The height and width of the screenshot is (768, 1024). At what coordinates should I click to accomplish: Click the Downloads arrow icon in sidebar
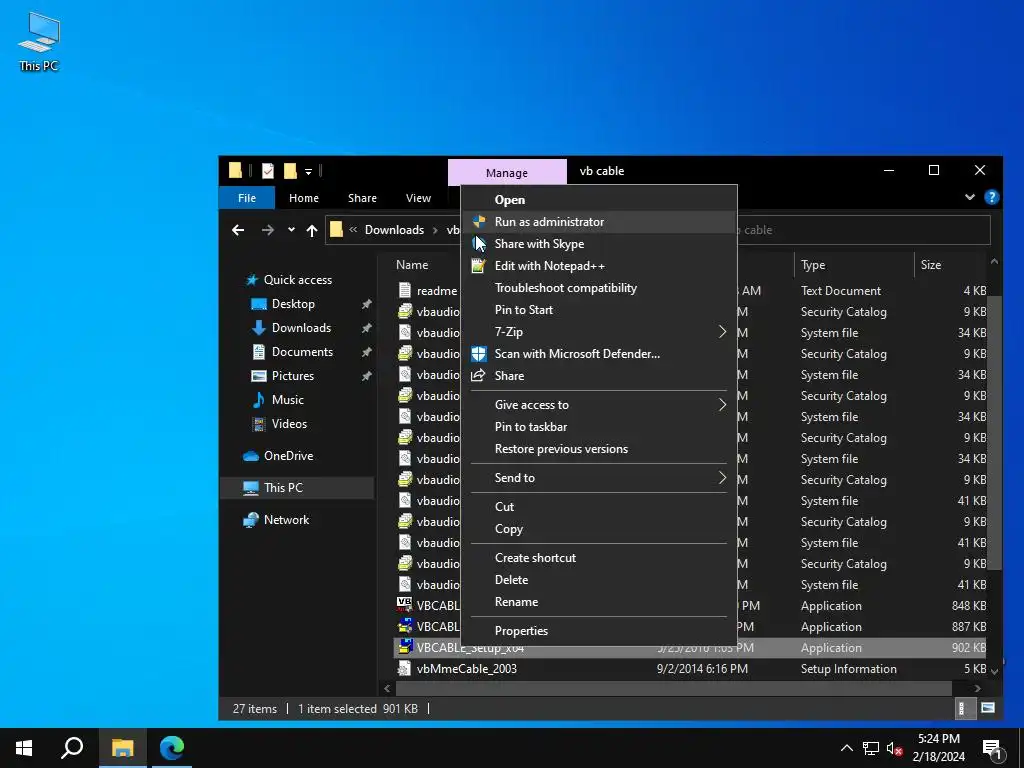(x=259, y=328)
